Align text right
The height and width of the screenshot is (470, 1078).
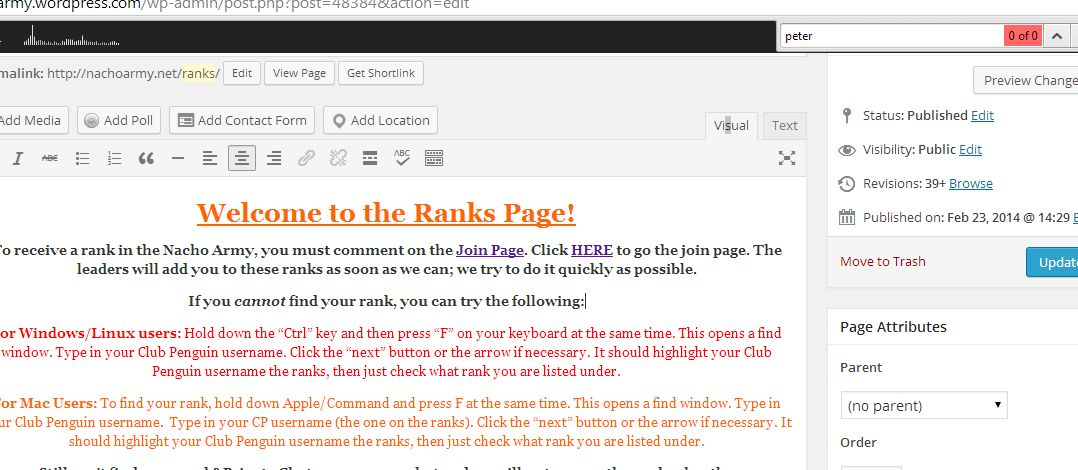click(x=273, y=158)
